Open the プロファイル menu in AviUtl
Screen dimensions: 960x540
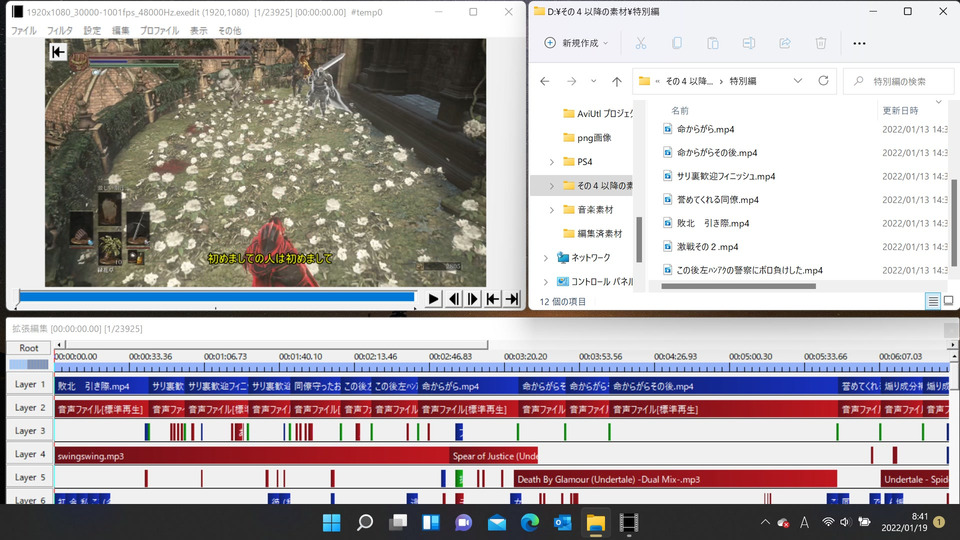(x=160, y=31)
